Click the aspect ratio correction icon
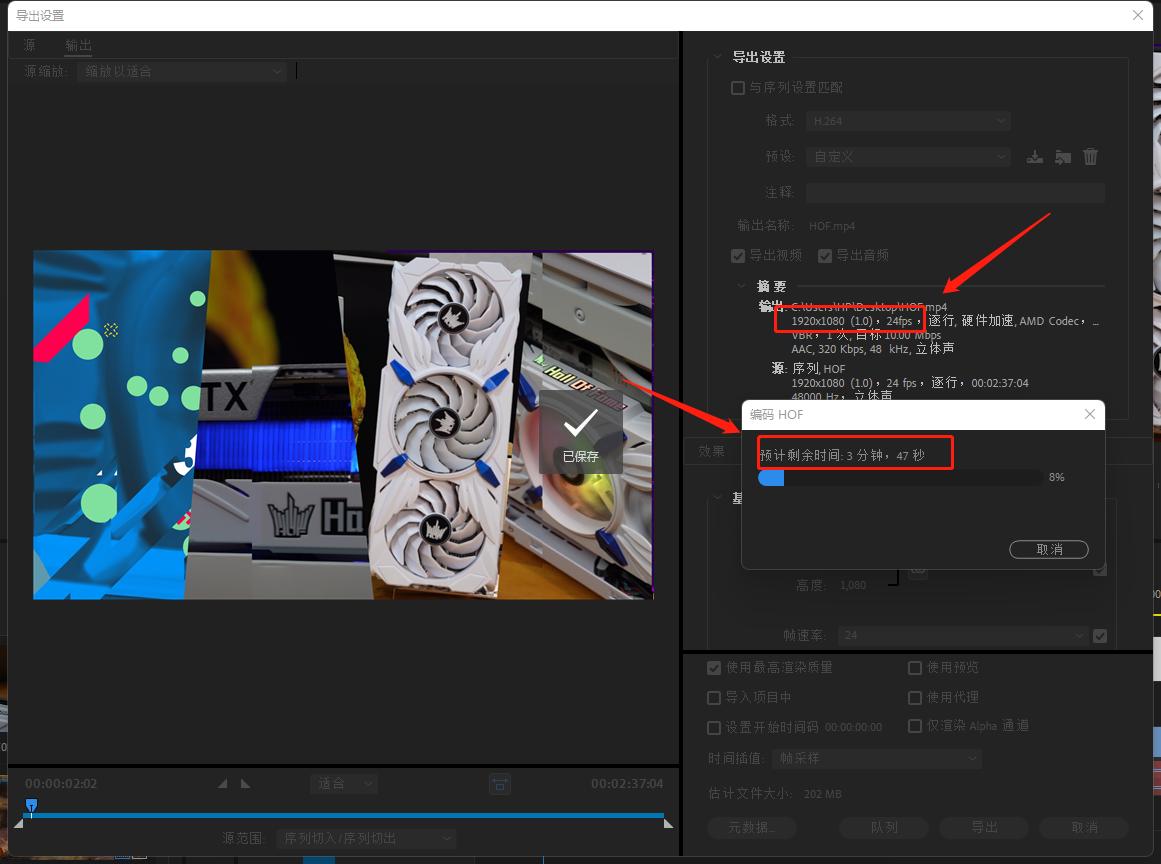 [500, 784]
